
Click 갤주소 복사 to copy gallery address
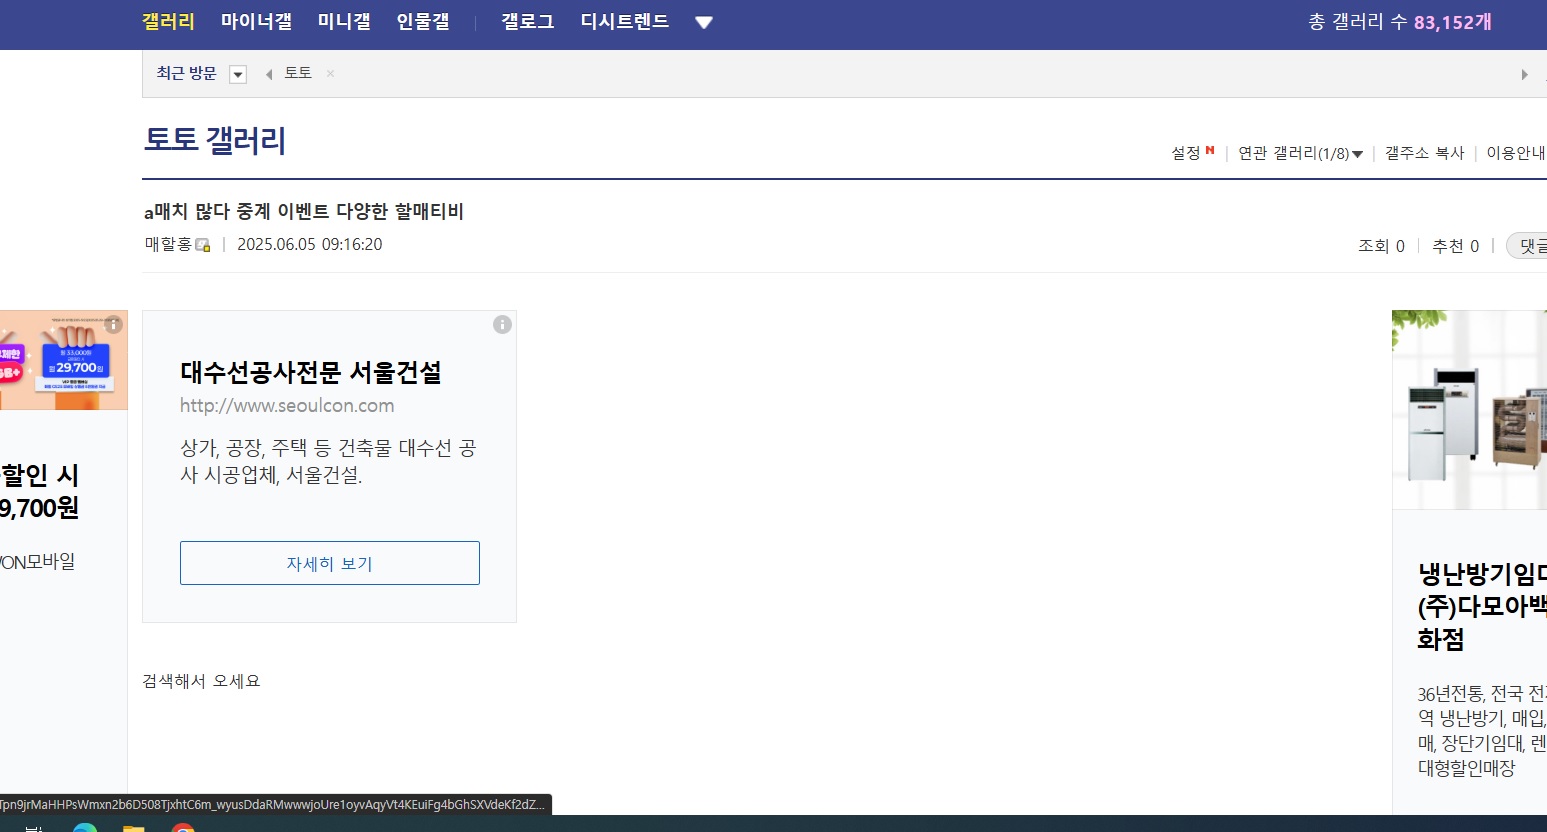point(1424,153)
